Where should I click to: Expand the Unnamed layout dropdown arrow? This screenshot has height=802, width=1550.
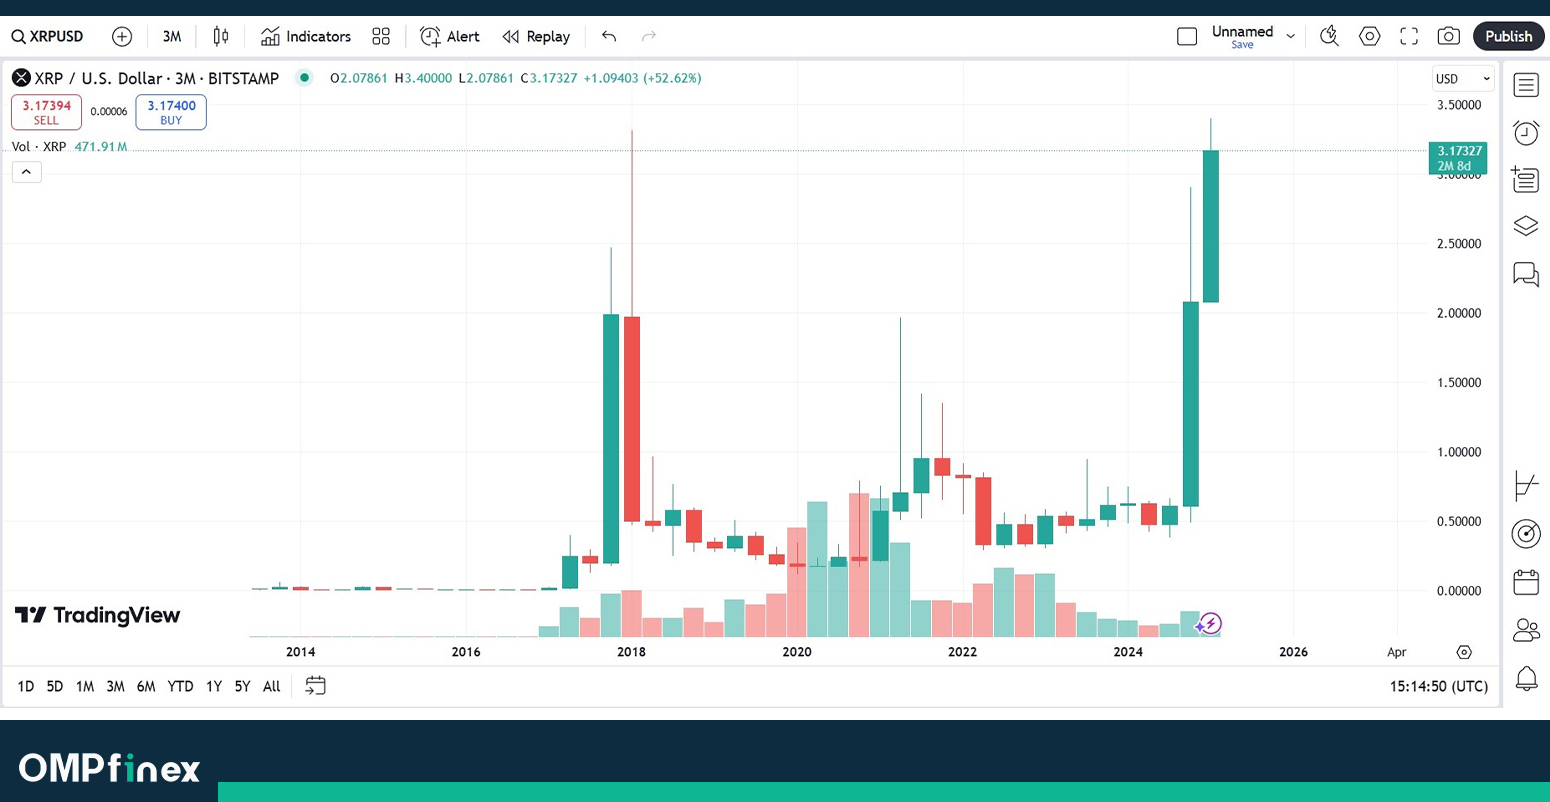1290,37
